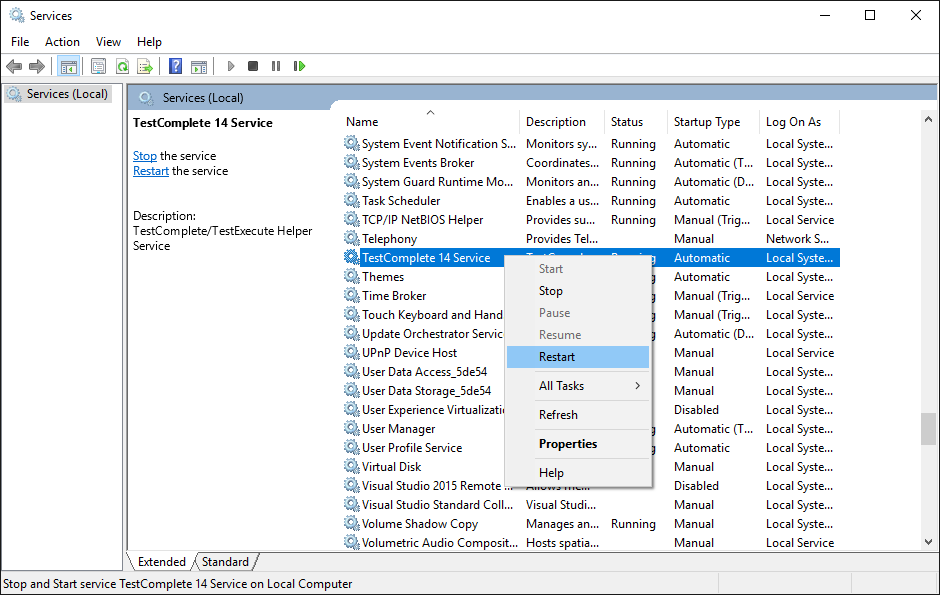The width and height of the screenshot is (940, 595).
Task: Stop the selected service via the square toolbar icon
Action: click(254, 66)
